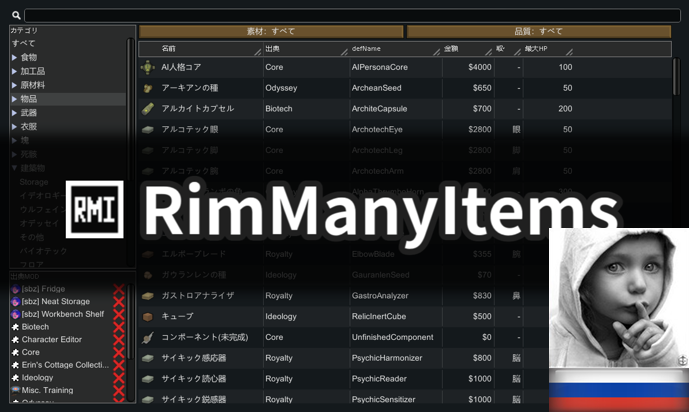Click the アーキアンの種 seed icon

[x=148, y=88]
